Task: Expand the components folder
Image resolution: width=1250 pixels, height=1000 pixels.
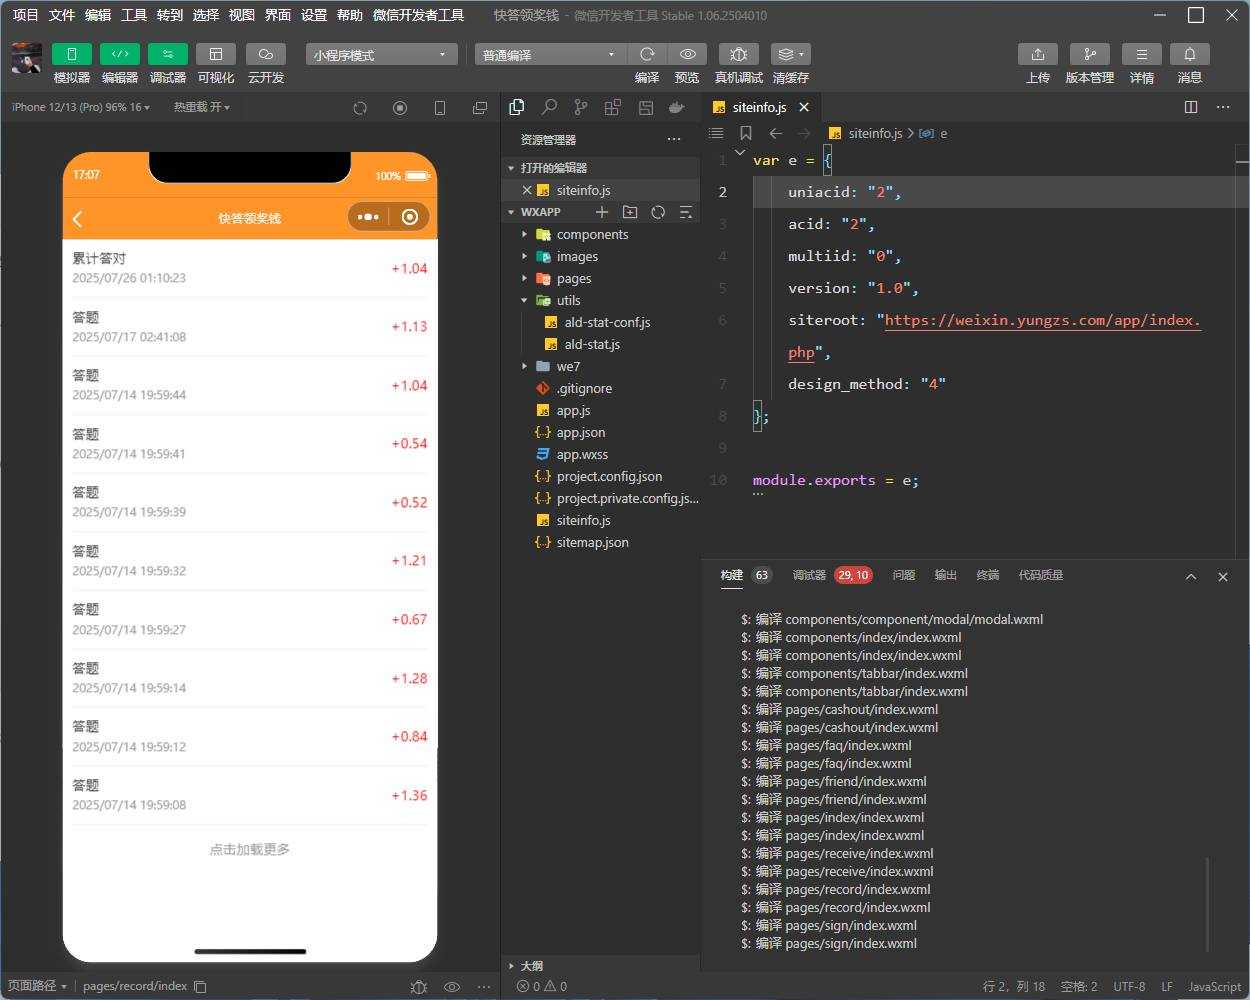Action: [600, 234]
